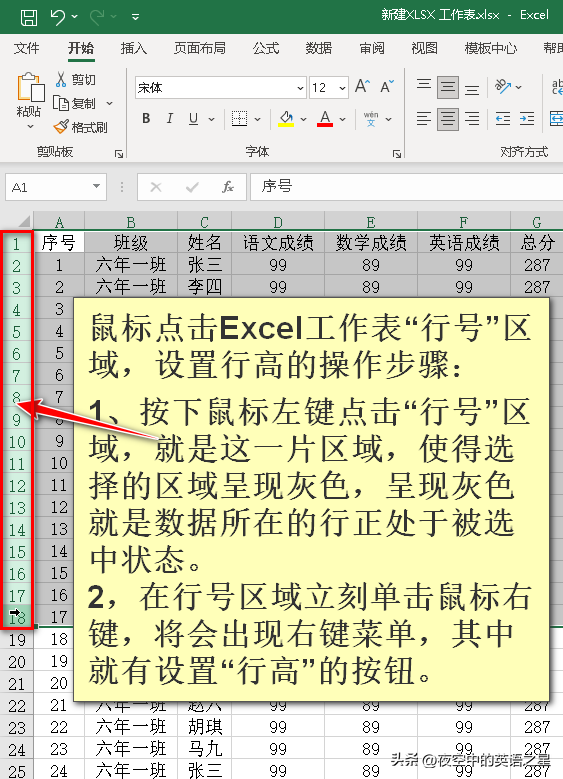Increase the cell indent

pyautogui.click(x=527, y=119)
